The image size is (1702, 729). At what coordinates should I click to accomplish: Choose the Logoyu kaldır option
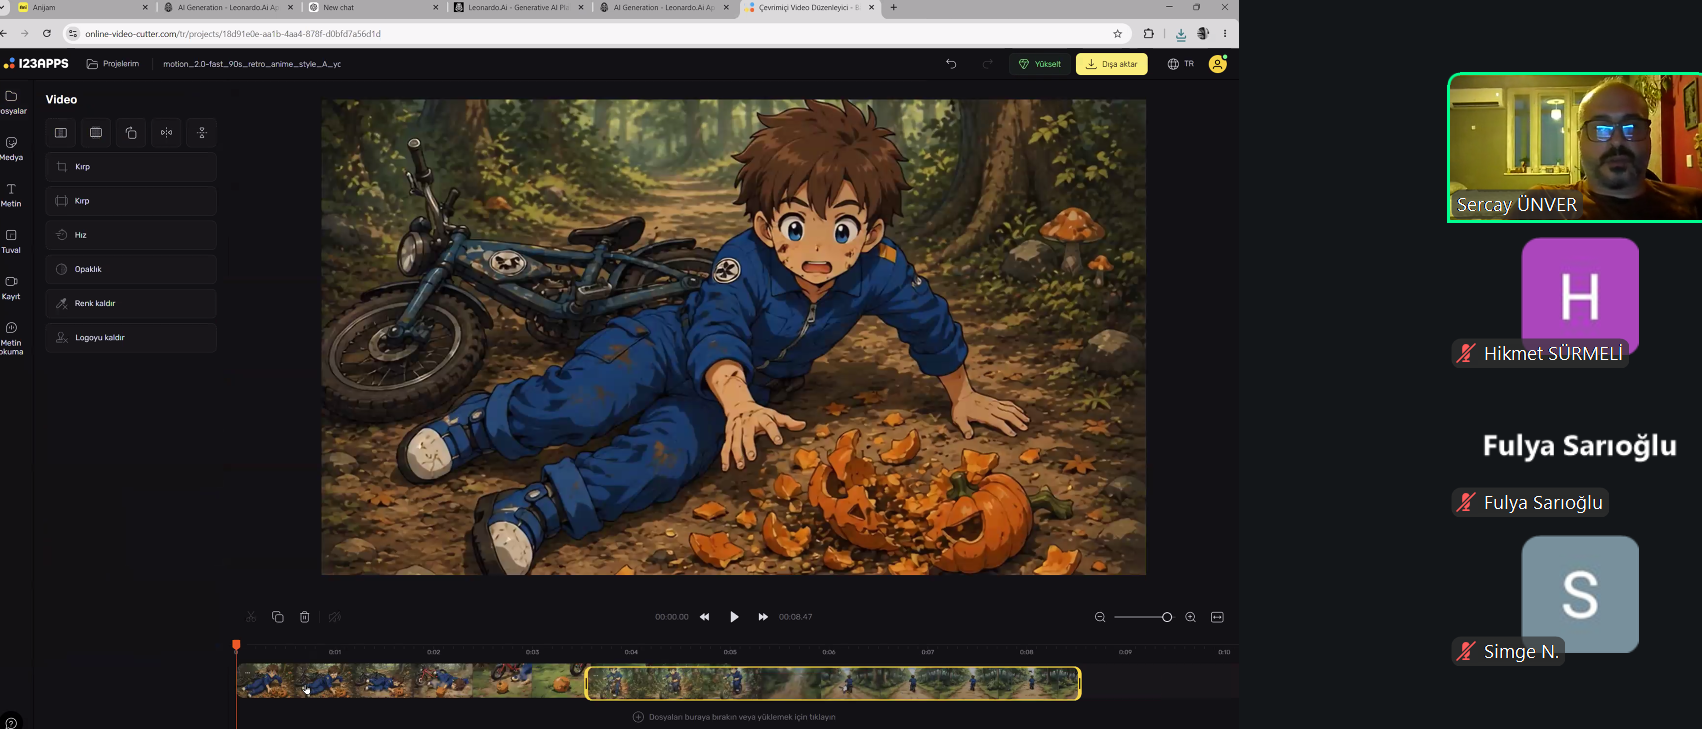coord(131,338)
